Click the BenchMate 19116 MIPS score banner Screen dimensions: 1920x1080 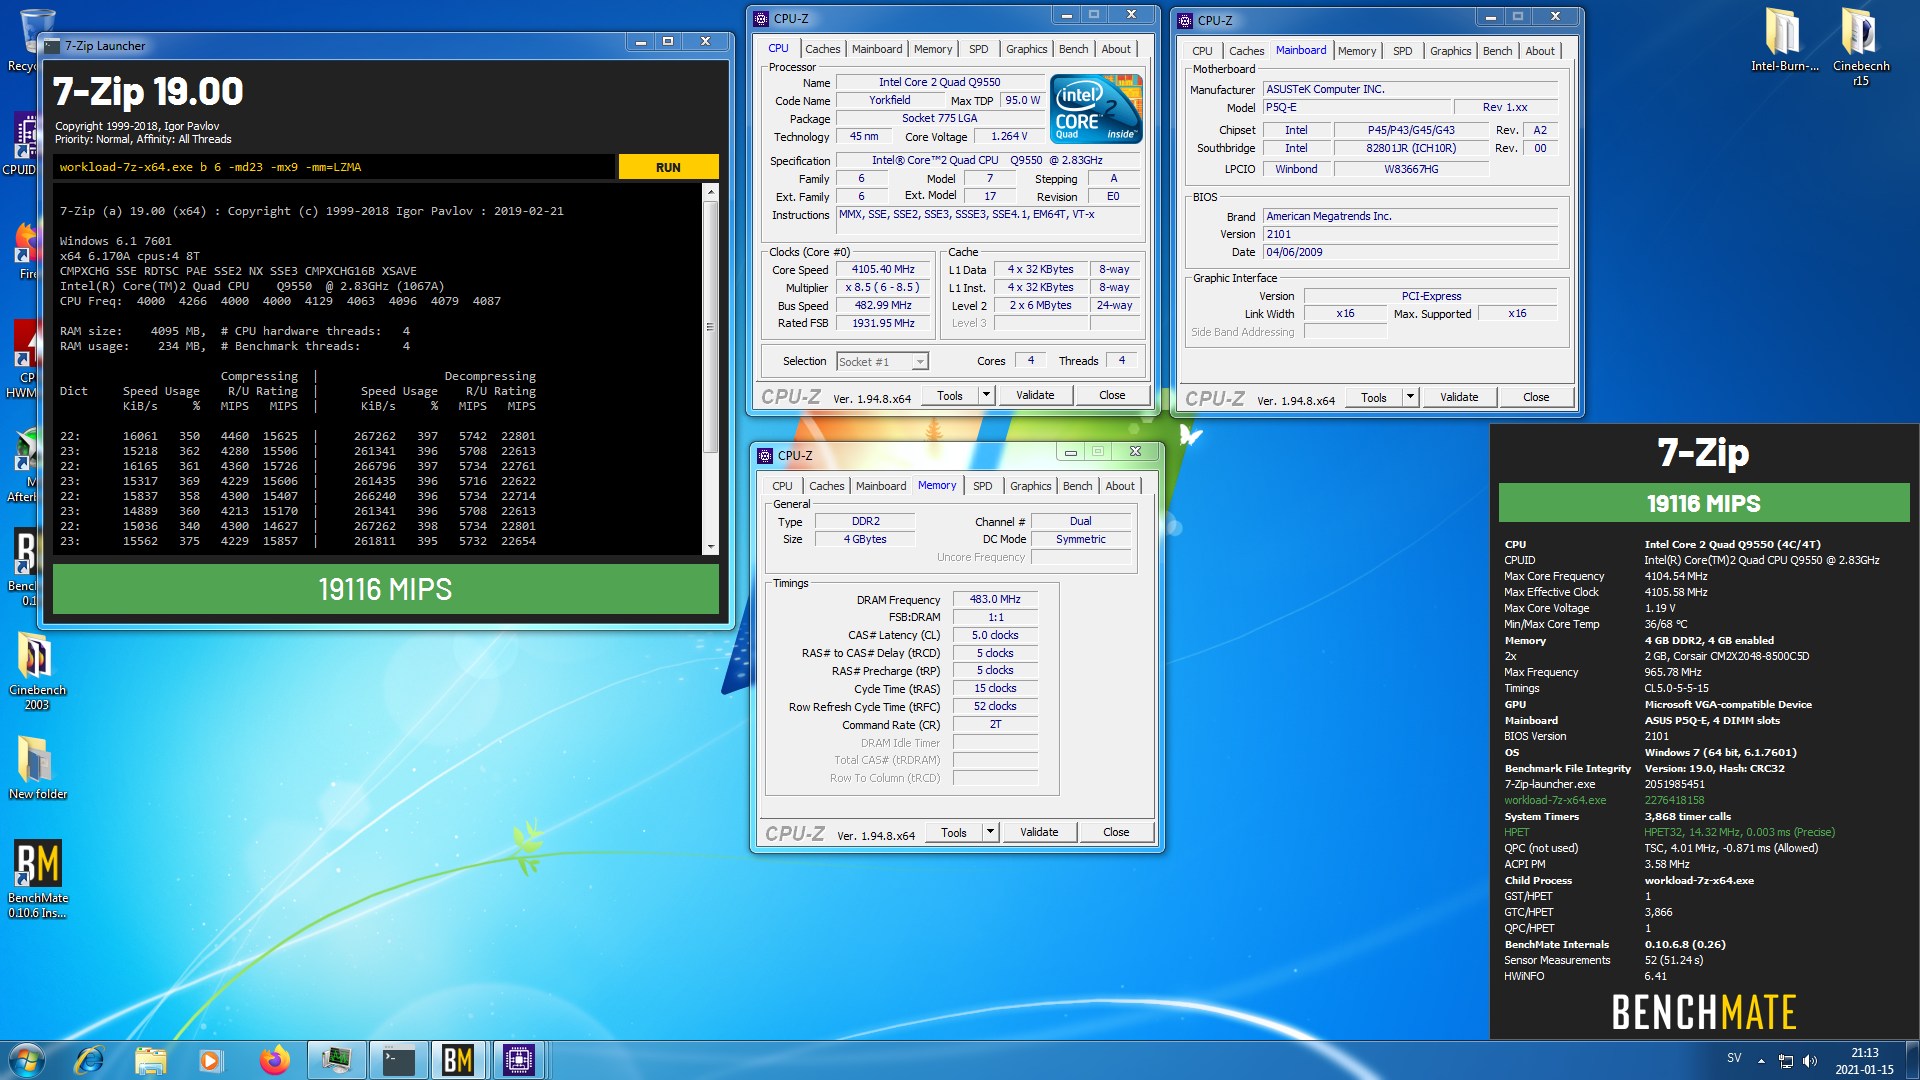click(1703, 503)
